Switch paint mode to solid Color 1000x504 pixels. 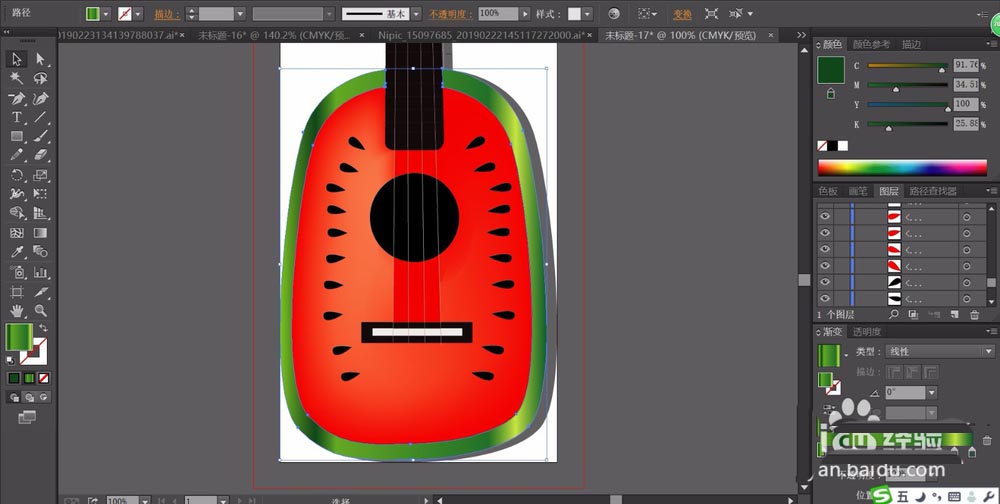tap(14, 378)
